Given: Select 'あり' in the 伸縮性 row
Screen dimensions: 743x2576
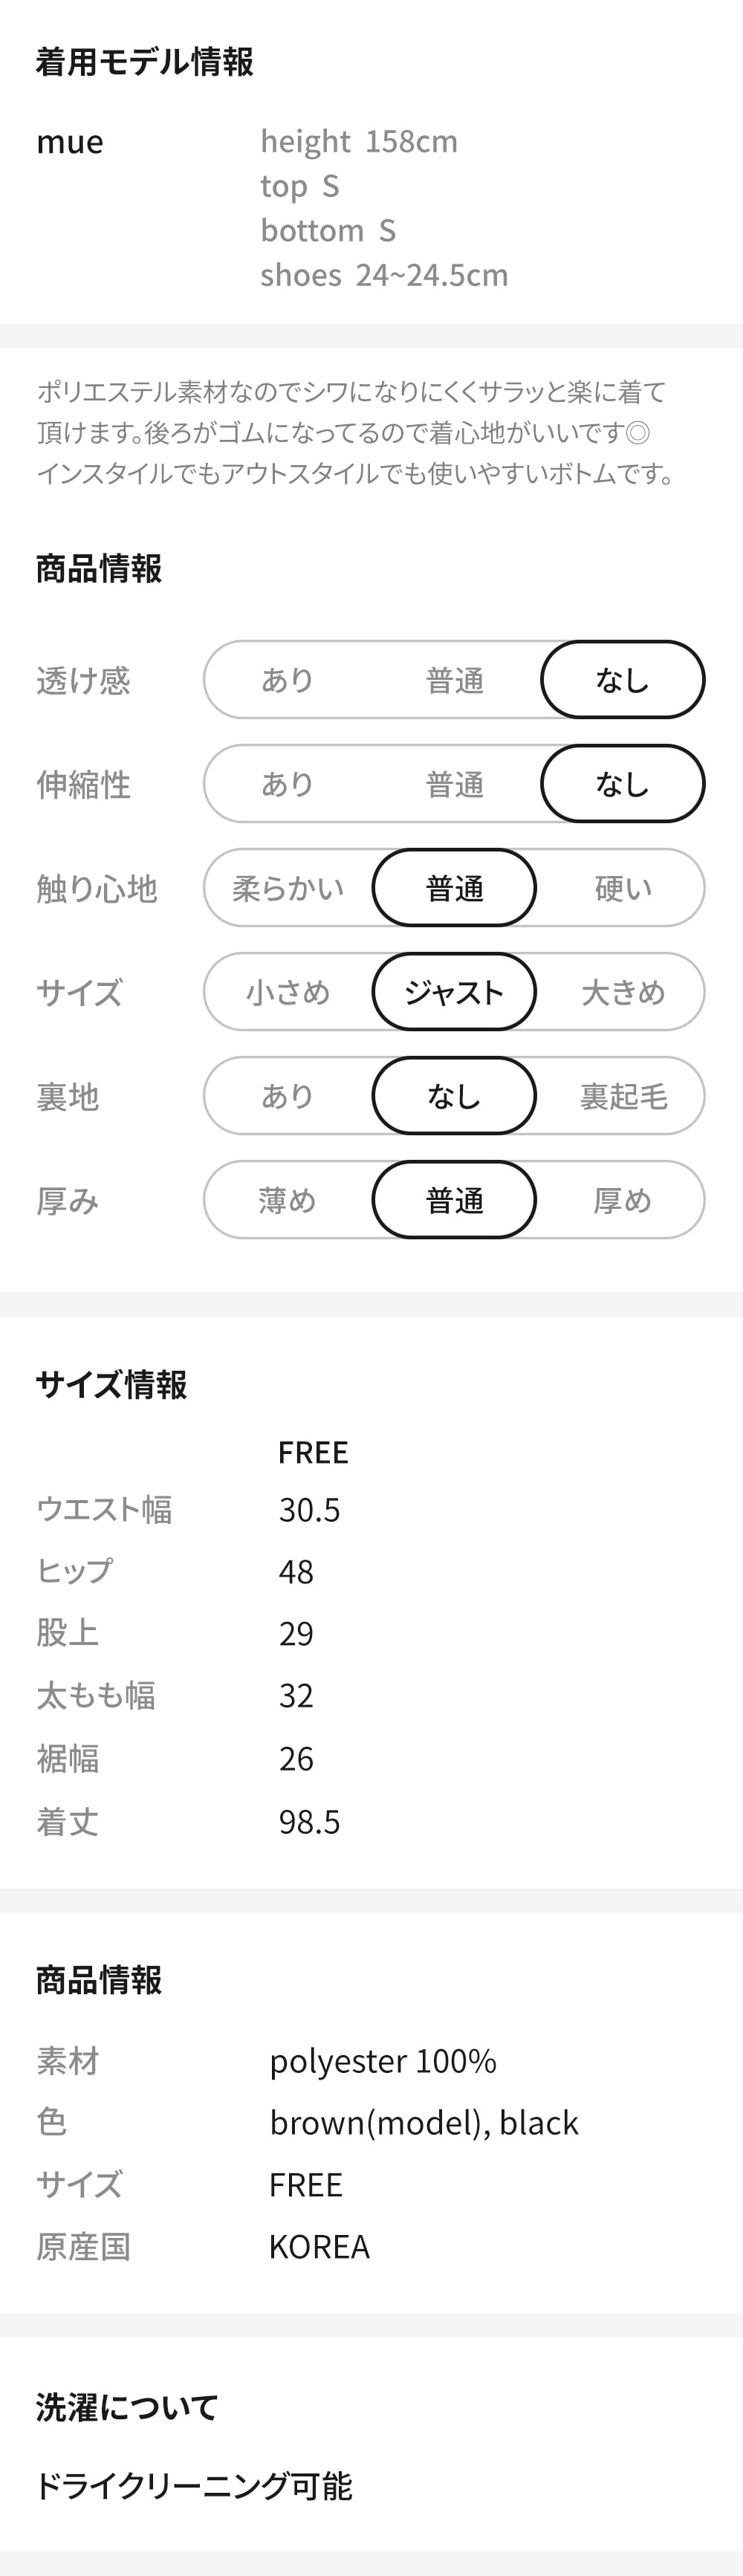Looking at the screenshot, I should [x=288, y=784].
